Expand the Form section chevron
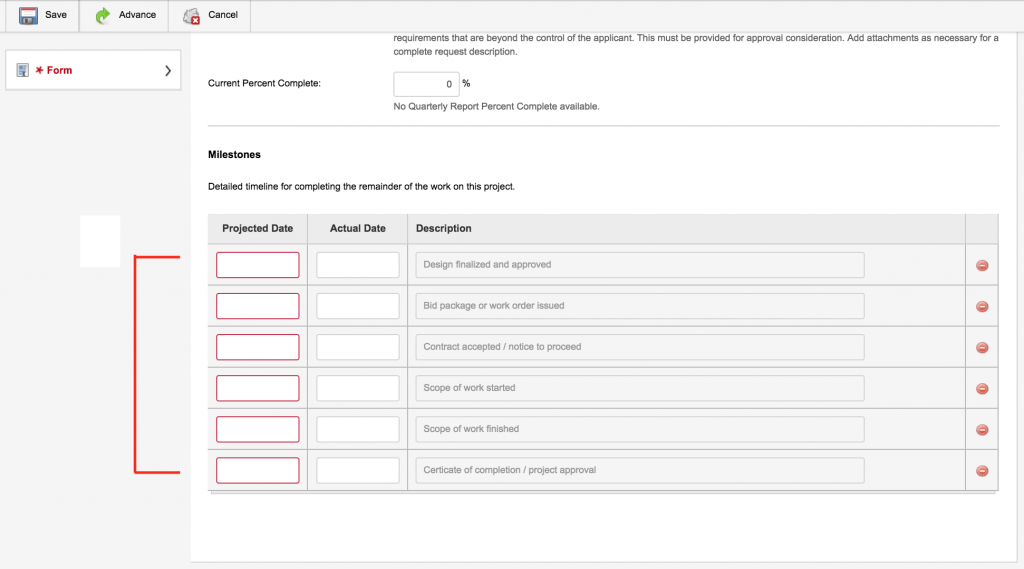The image size is (1024, 569). [168, 71]
